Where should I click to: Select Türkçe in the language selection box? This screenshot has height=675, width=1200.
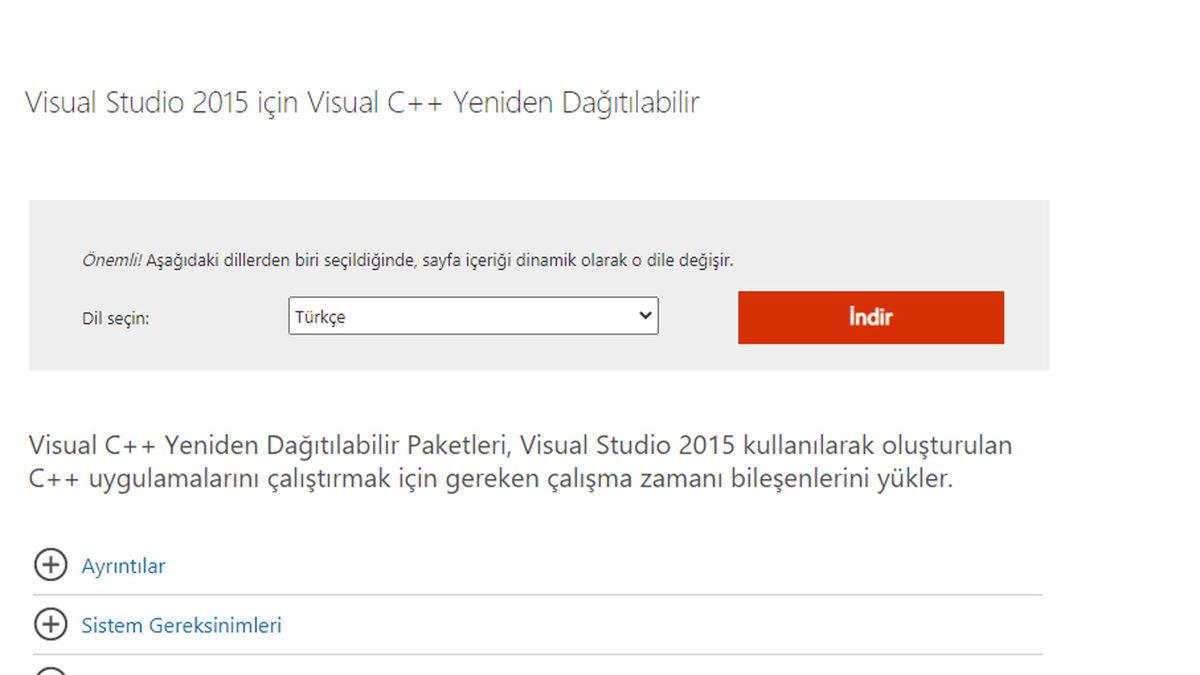[400, 316]
